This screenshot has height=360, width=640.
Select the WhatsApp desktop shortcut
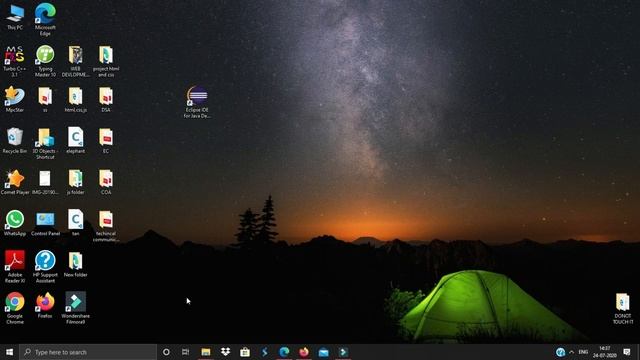pyautogui.click(x=15, y=223)
